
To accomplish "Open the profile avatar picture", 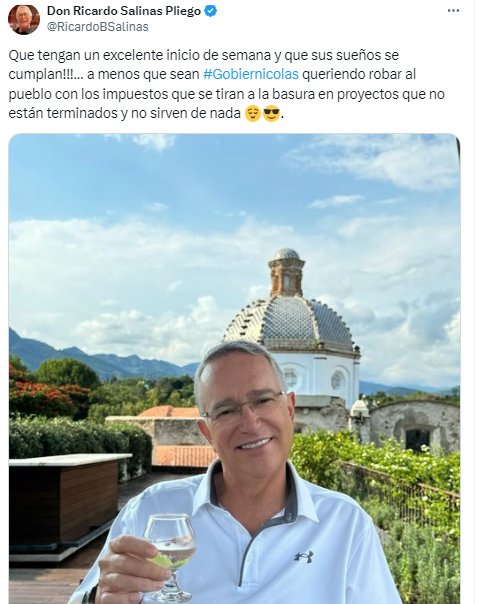I will point(24,19).
